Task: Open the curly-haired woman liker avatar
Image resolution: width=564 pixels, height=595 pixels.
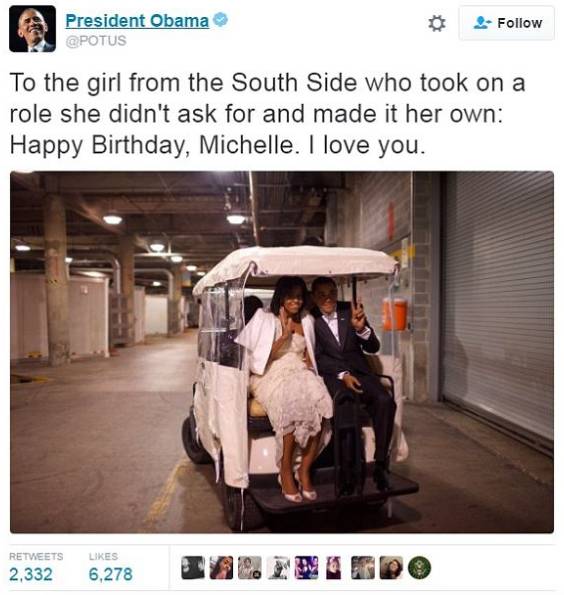Action: (391, 568)
